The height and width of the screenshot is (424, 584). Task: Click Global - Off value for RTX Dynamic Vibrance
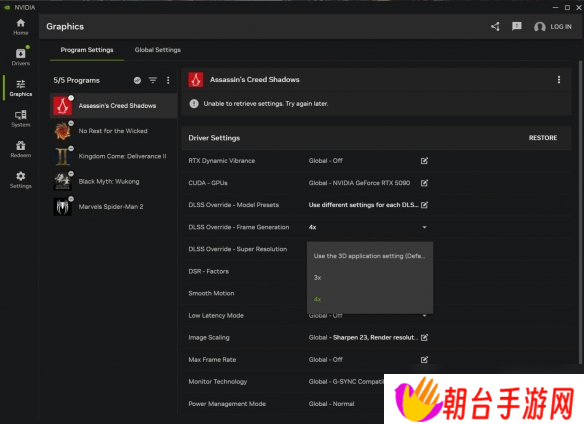326,161
